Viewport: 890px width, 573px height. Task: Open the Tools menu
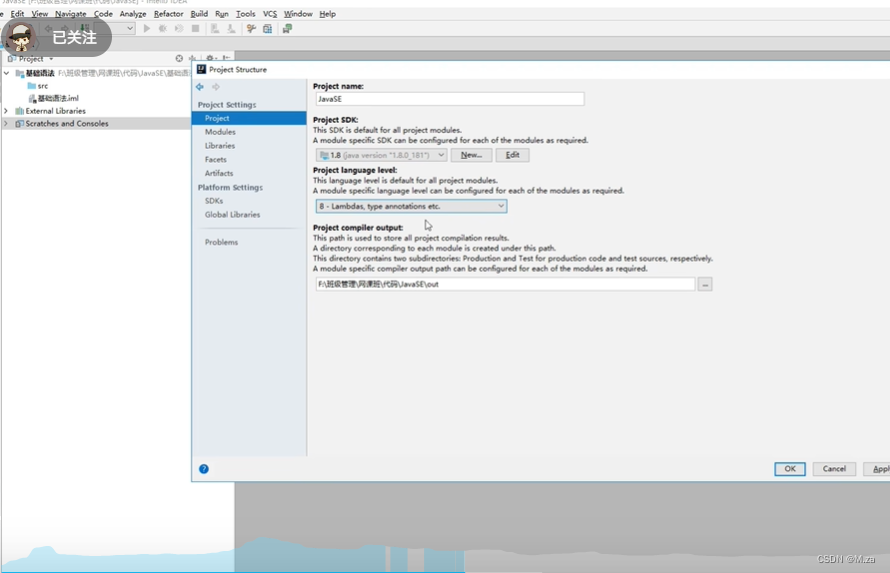click(245, 14)
